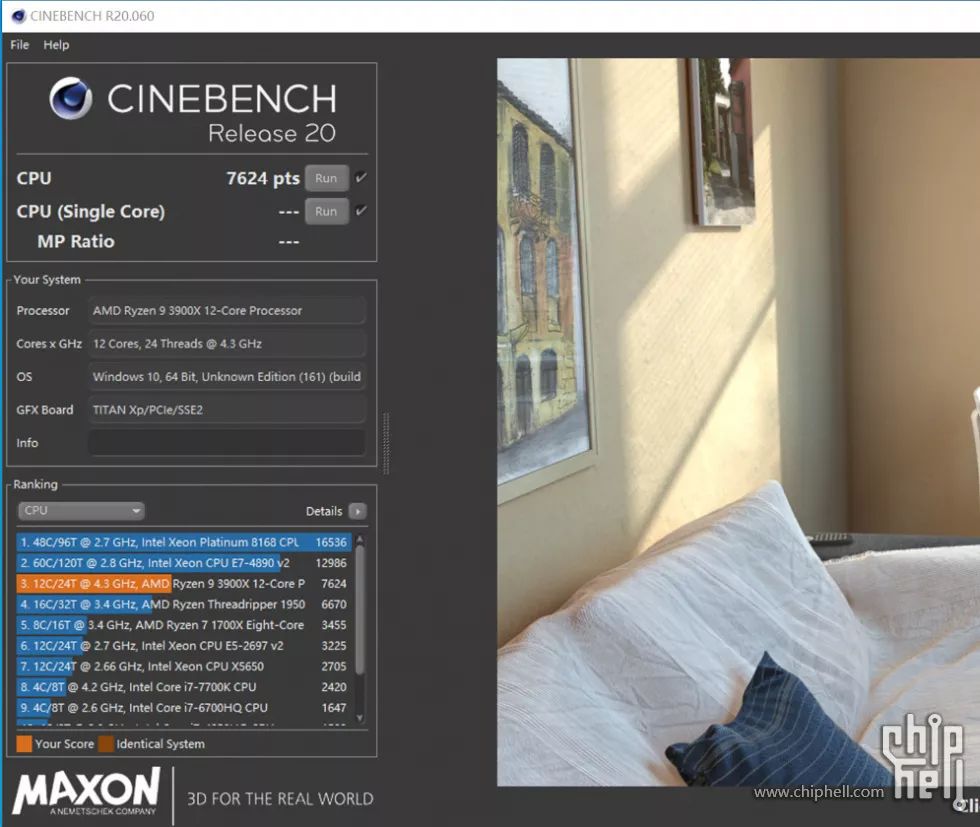This screenshot has width=980, height=827.
Task: Select ranking entry Intel Xeon Platinum 8168
Action: click(x=184, y=542)
